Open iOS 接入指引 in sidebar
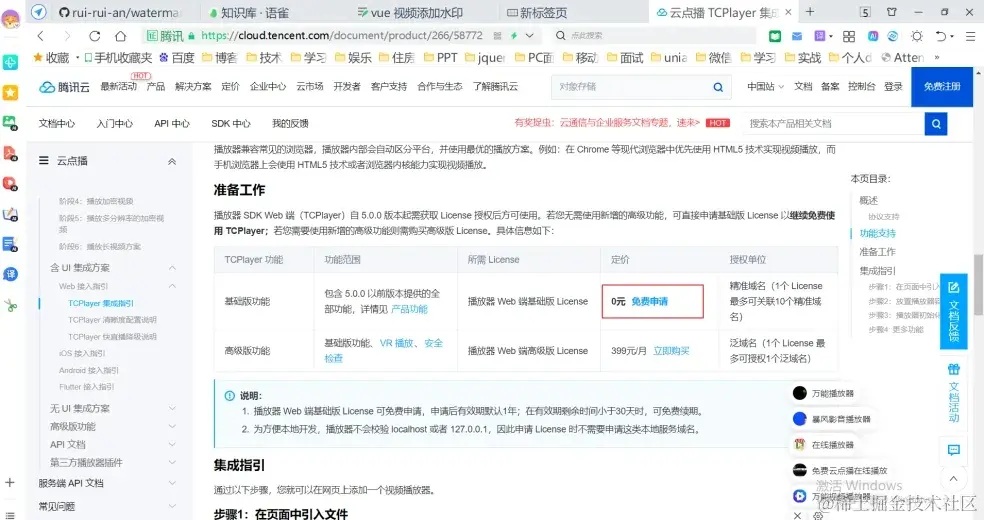The width and height of the screenshot is (984, 520). (82, 354)
